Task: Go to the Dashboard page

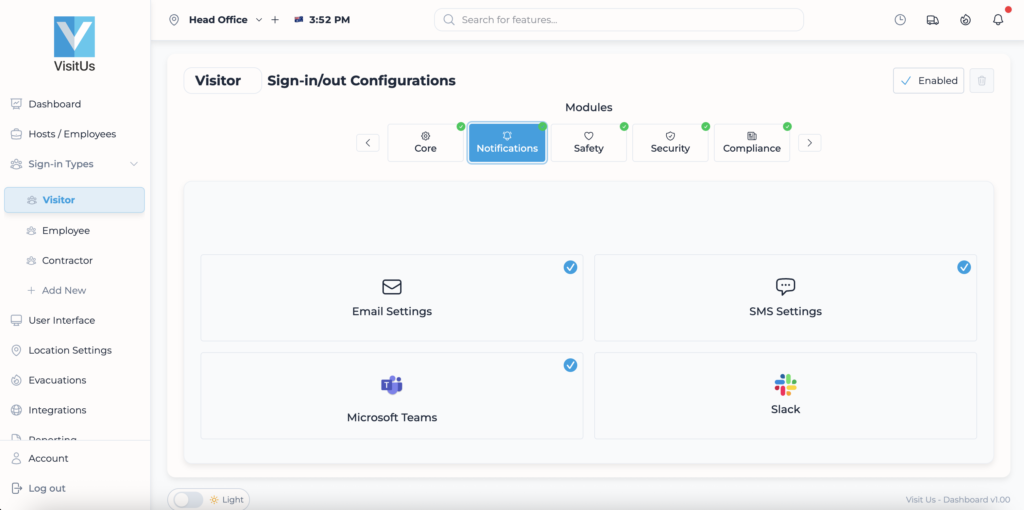Action: pyautogui.click(x=55, y=104)
